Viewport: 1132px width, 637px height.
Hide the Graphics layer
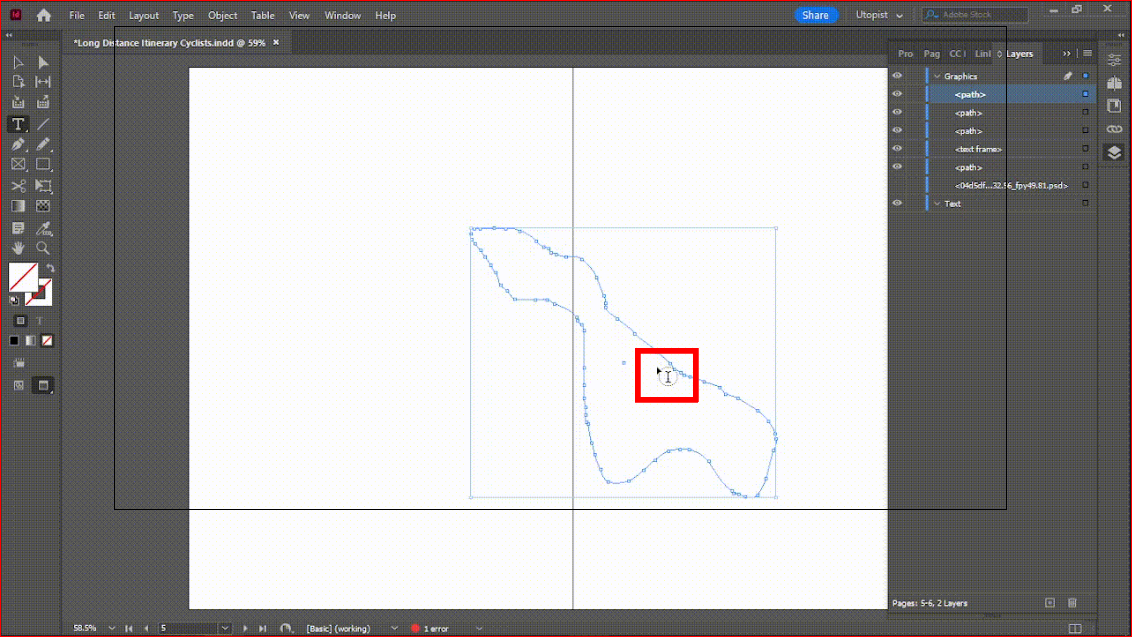pyautogui.click(x=897, y=76)
